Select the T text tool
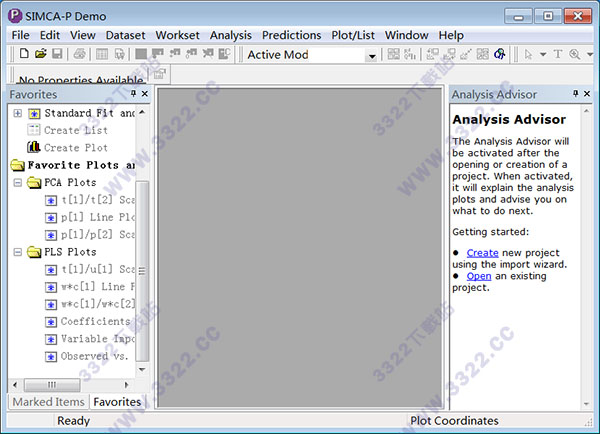The image size is (600, 434). tap(558, 54)
